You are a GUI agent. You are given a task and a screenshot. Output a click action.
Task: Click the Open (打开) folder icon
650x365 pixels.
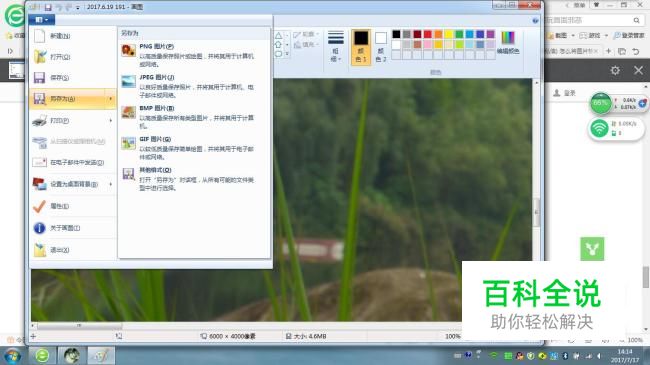tap(40, 56)
